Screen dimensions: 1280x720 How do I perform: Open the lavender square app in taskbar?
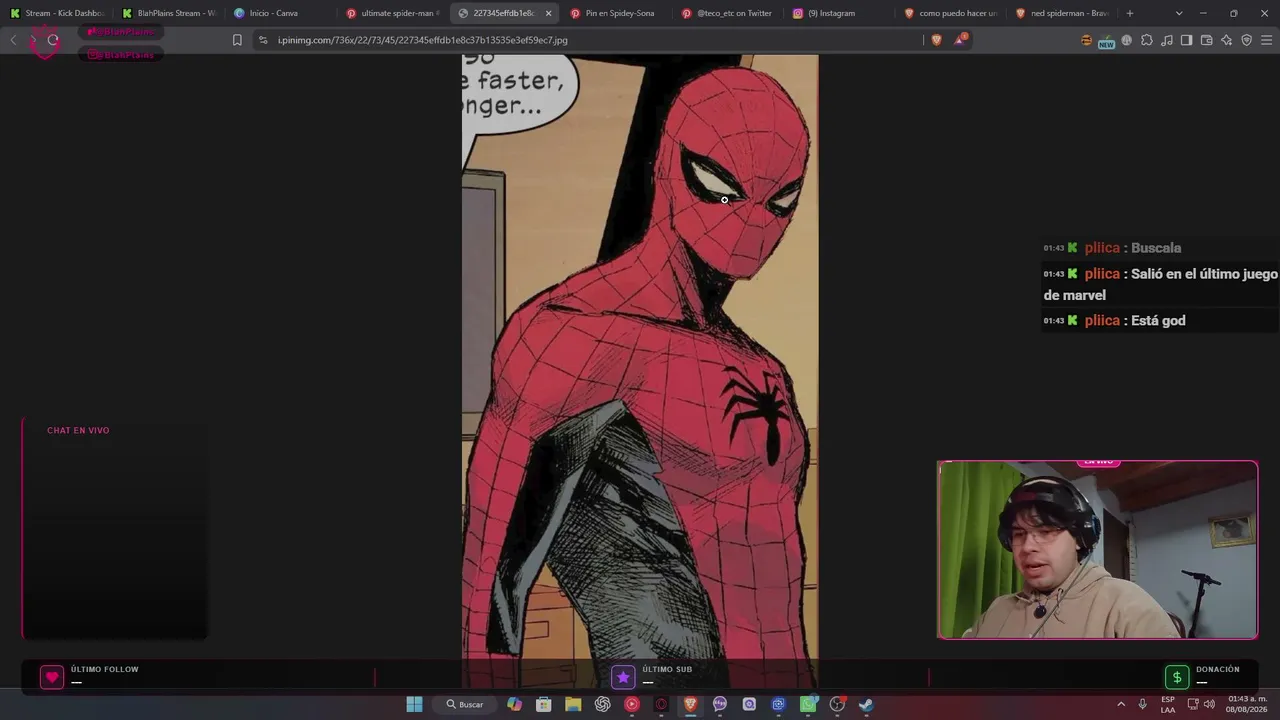[749, 704]
